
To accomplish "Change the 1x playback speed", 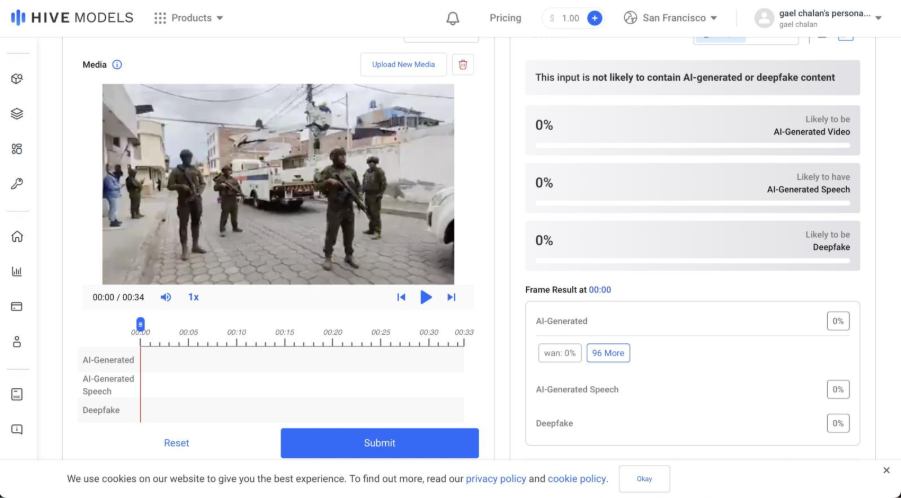I will pos(193,297).
